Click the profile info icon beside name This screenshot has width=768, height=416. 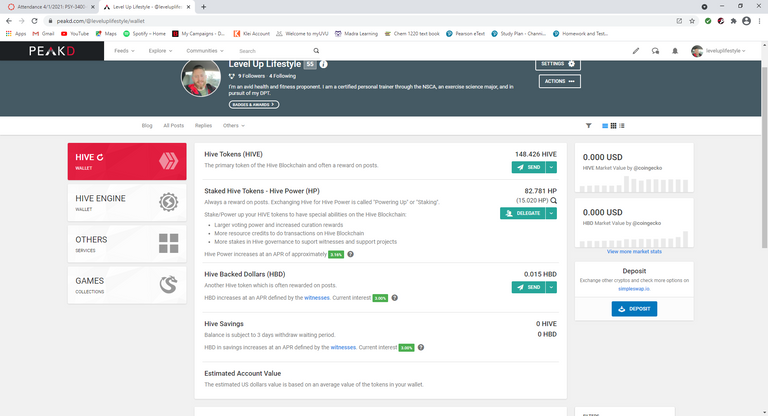(x=324, y=64)
